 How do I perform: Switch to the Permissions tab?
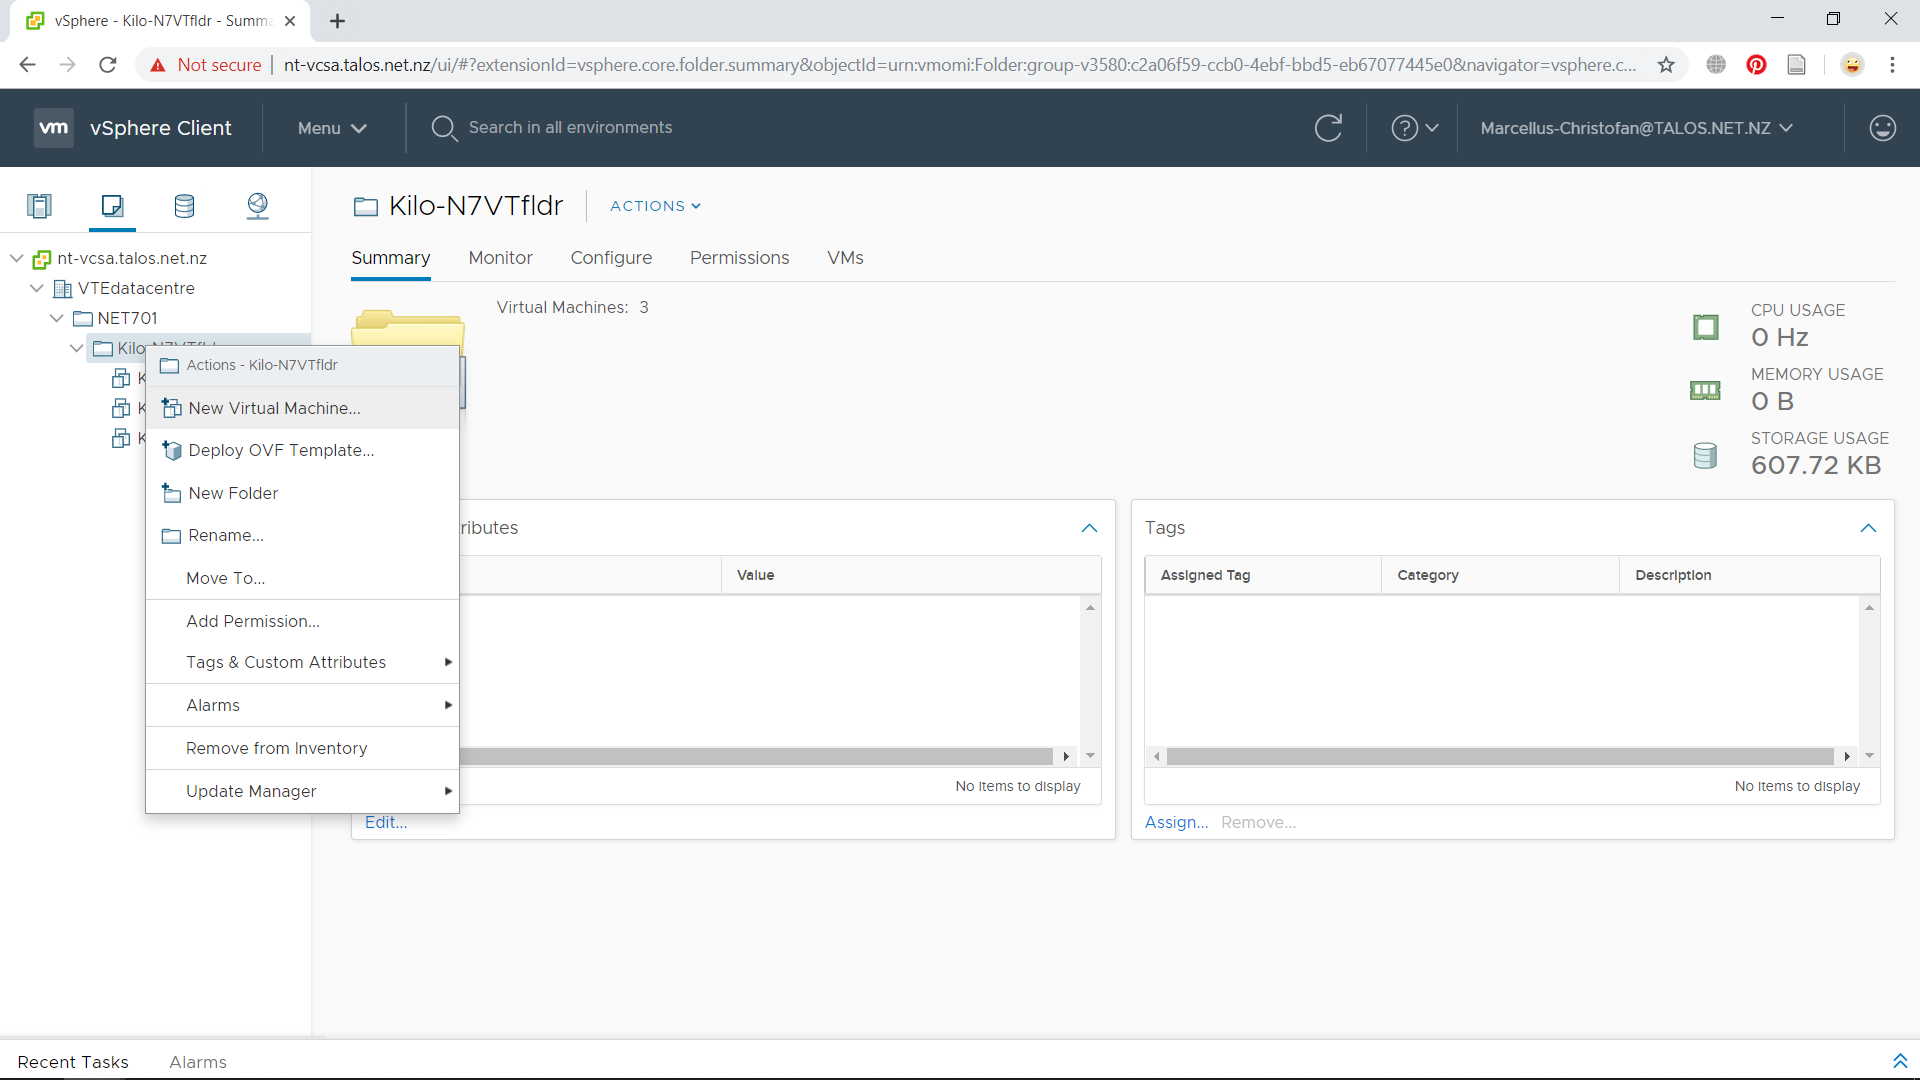tap(739, 258)
